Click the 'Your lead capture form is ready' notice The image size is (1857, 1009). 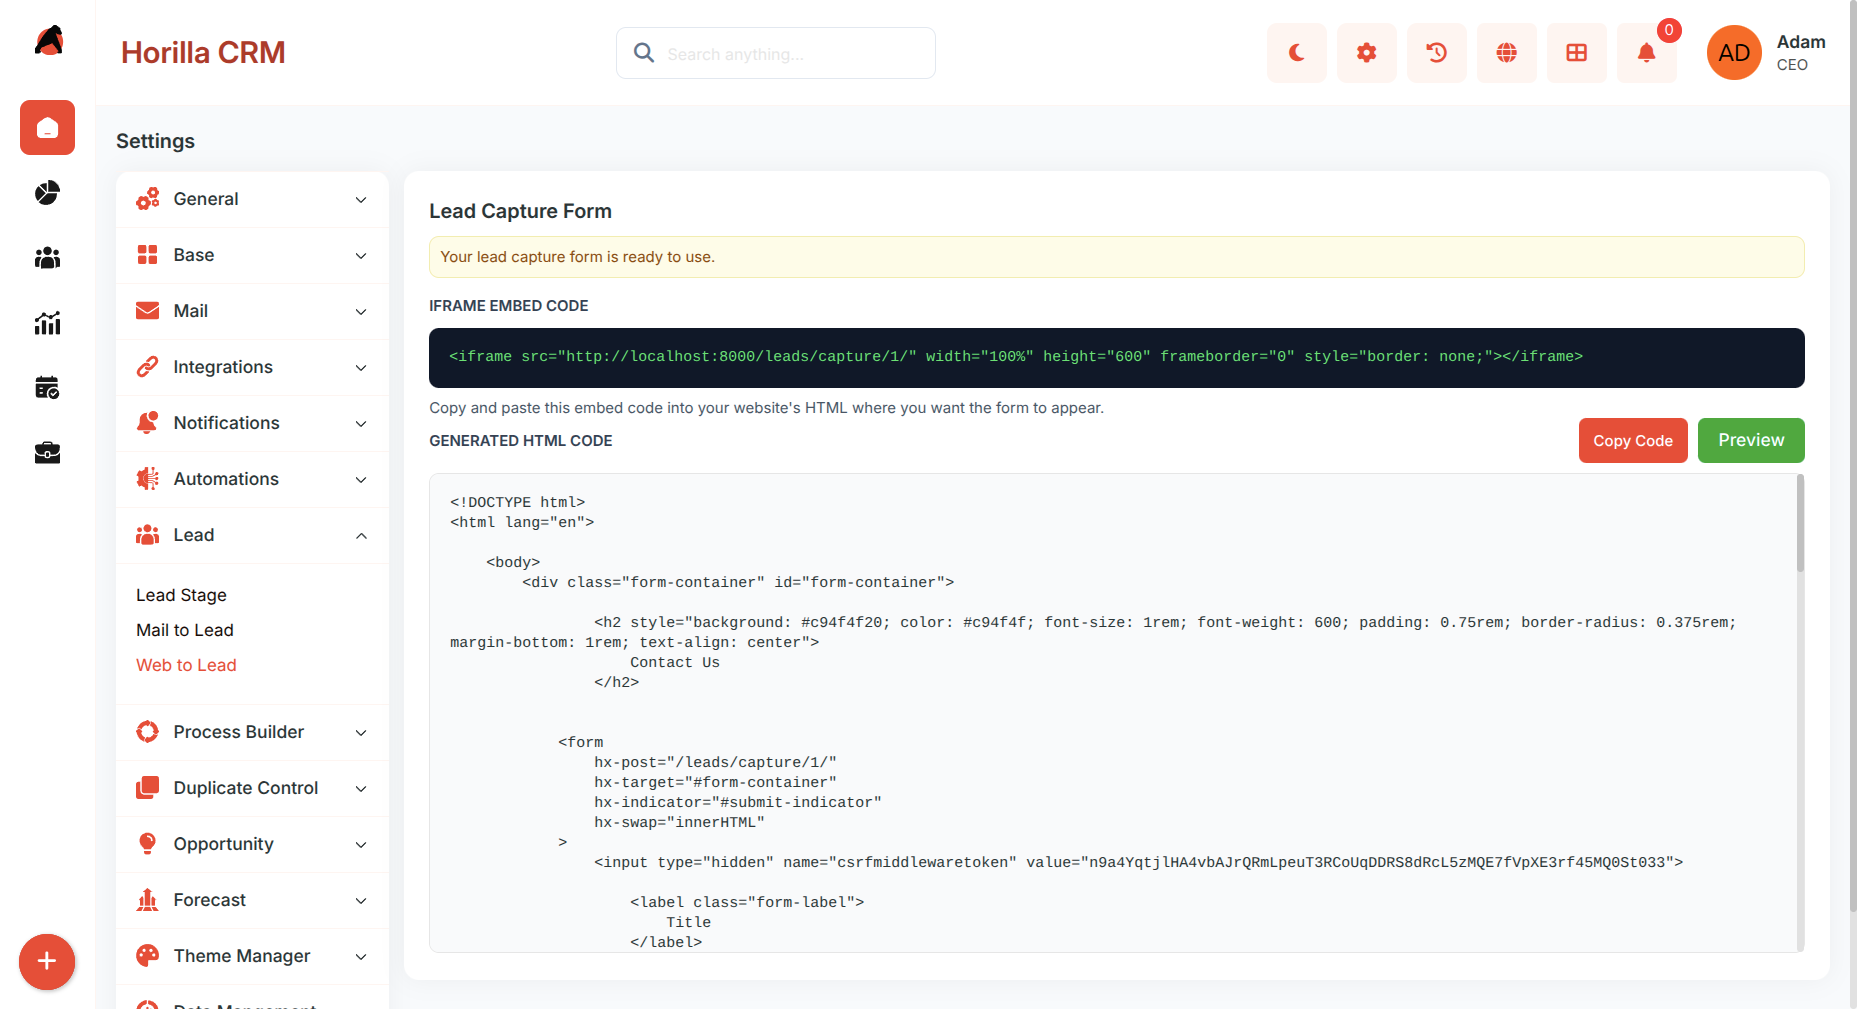click(1117, 257)
